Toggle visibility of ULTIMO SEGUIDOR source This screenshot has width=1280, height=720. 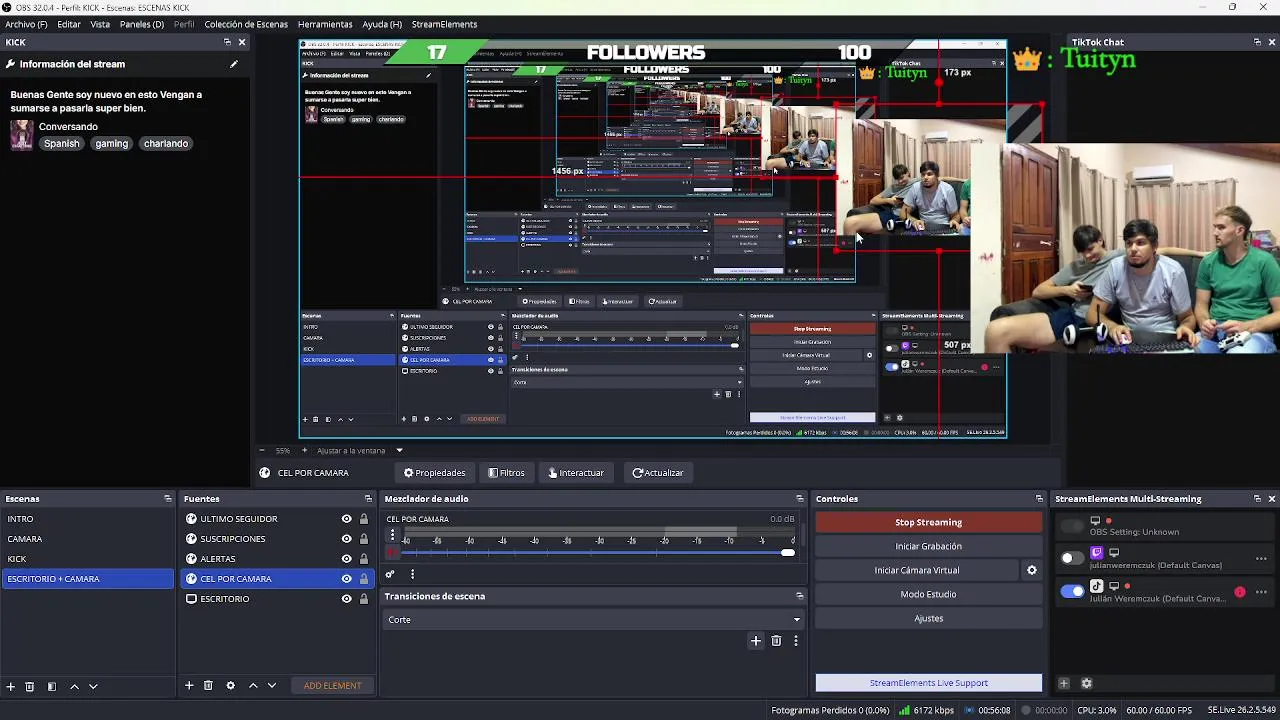pyautogui.click(x=347, y=519)
